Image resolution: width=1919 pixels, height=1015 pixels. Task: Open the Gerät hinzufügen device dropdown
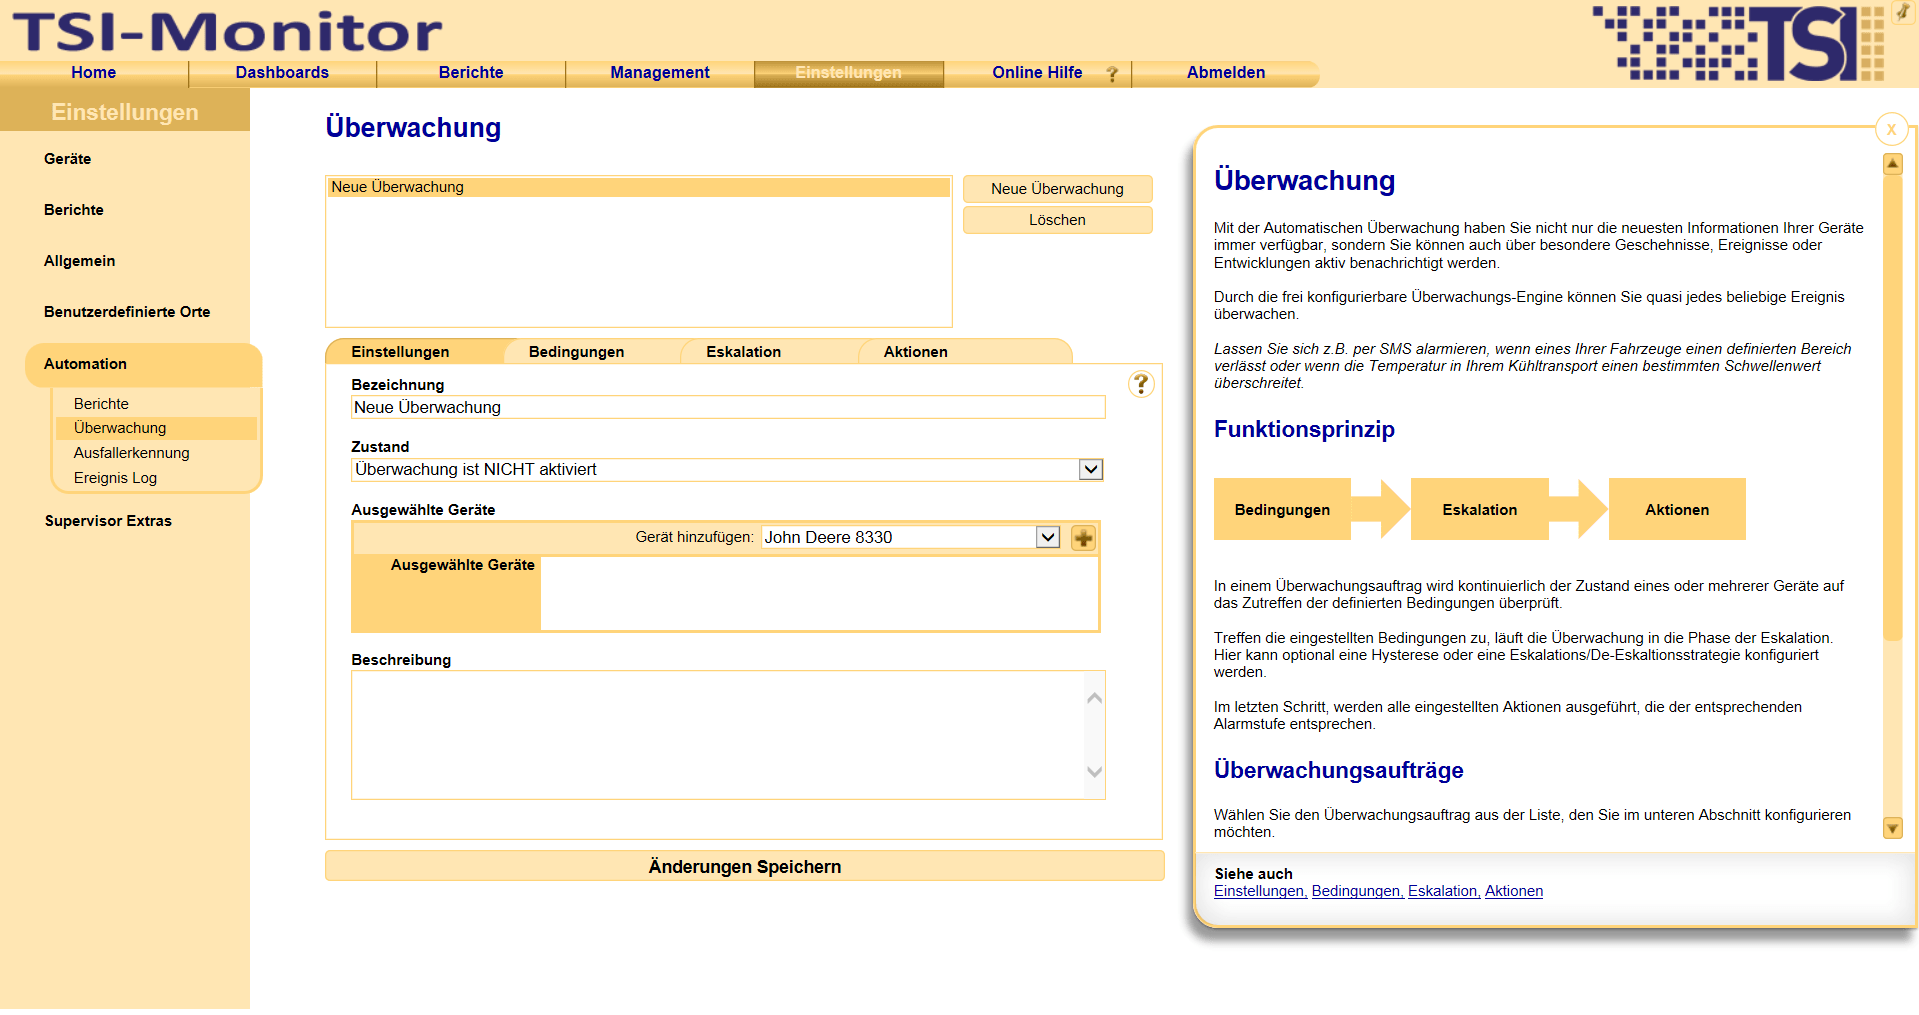click(x=1047, y=537)
